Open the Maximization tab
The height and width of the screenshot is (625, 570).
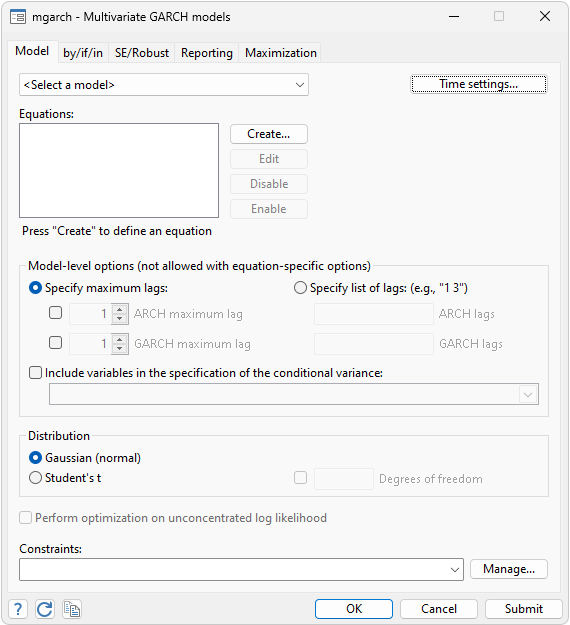click(281, 53)
